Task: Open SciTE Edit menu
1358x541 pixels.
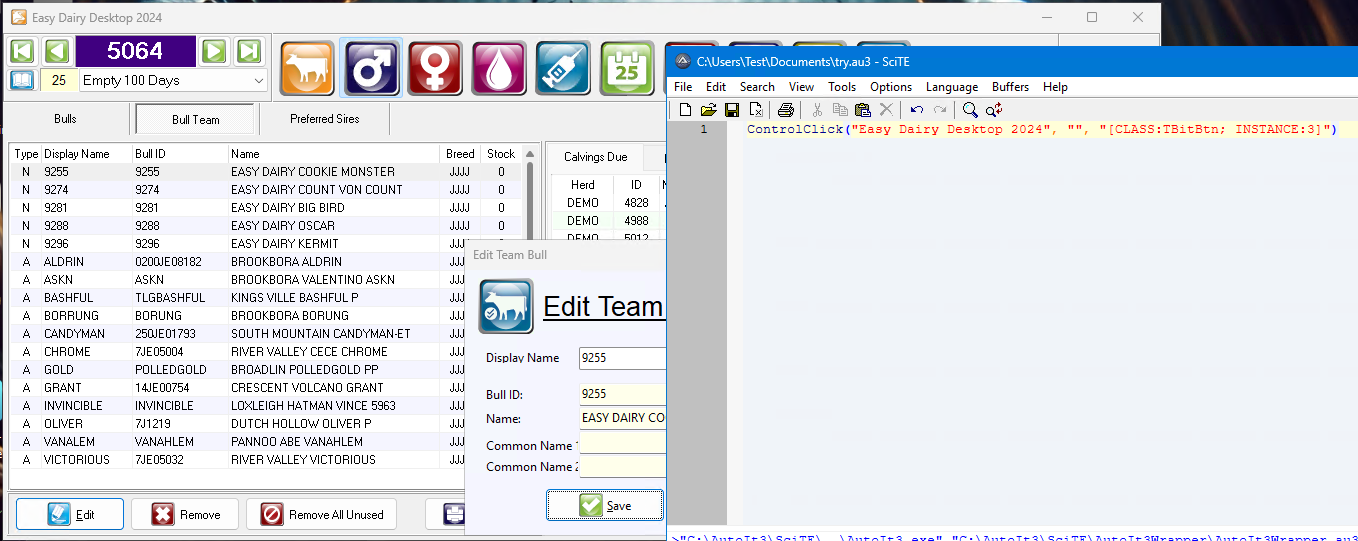Action: coord(716,87)
